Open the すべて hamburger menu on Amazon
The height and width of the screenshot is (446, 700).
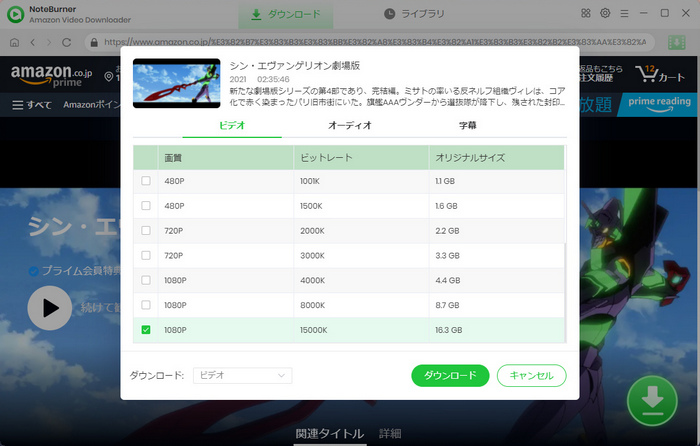[32, 105]
